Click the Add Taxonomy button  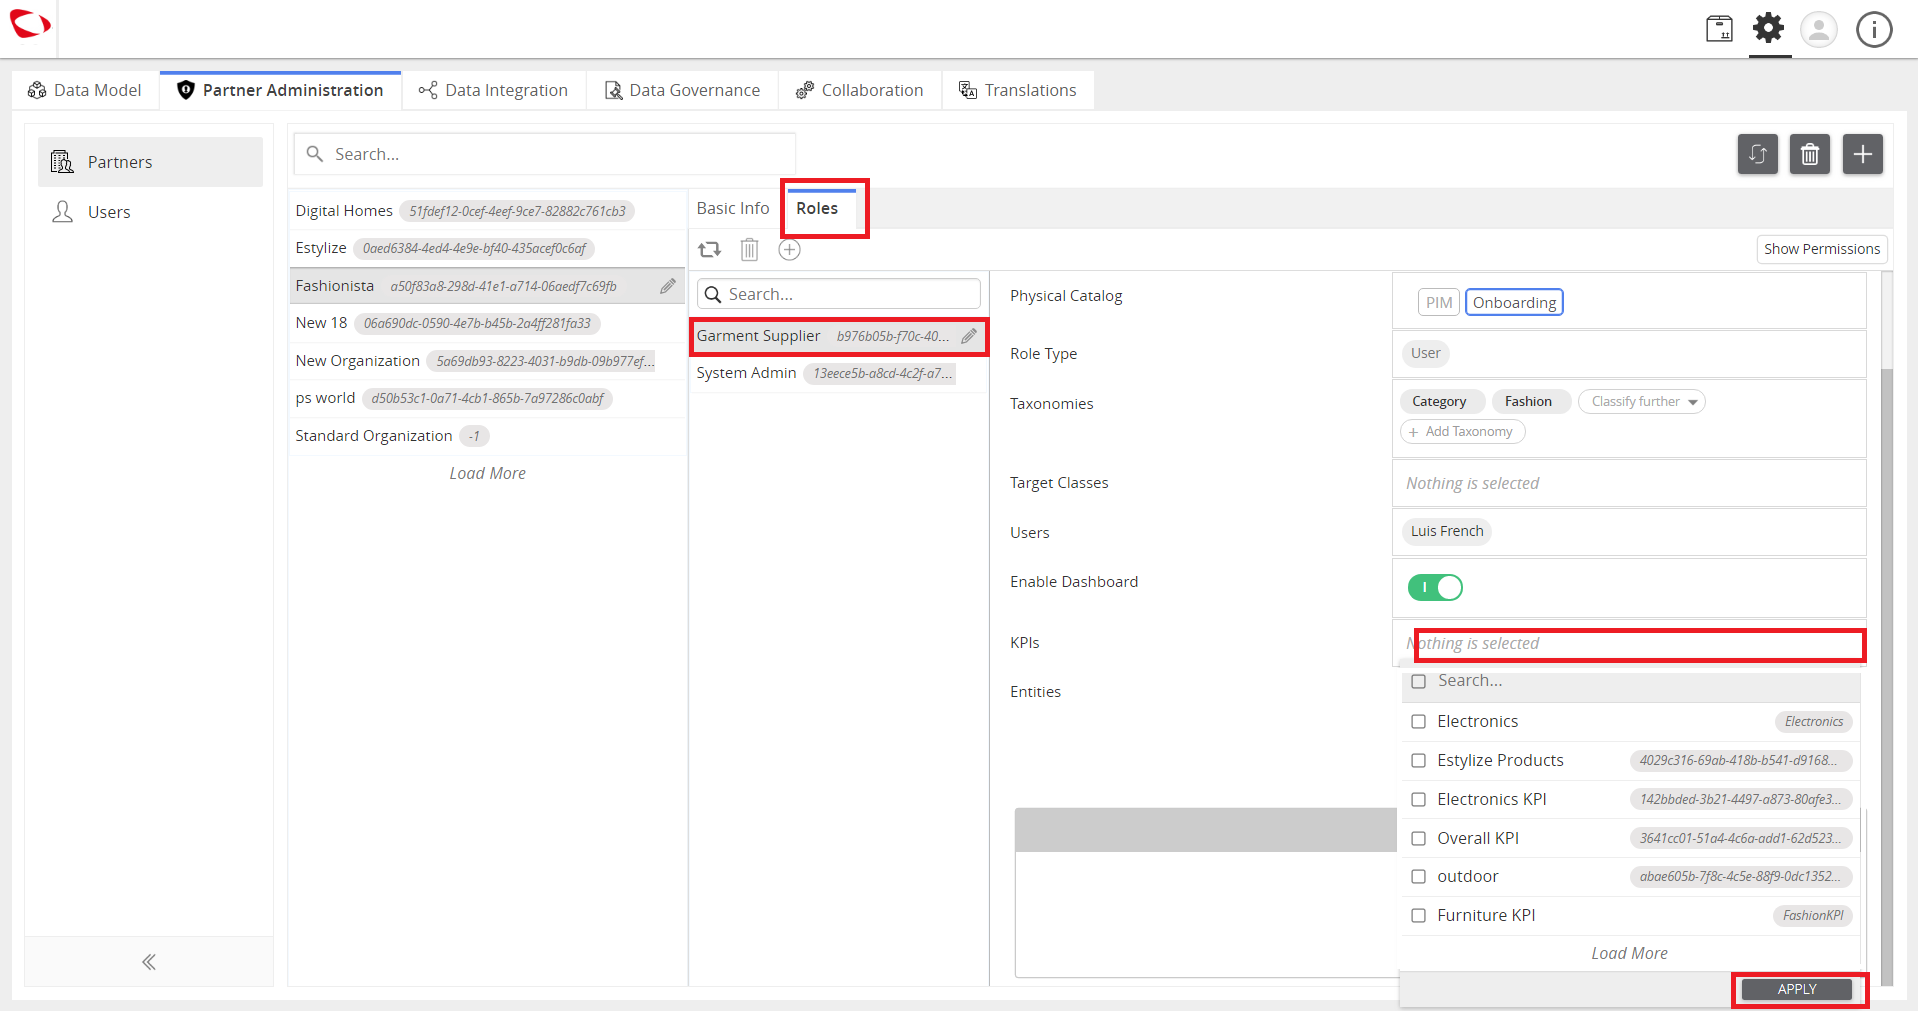pos(1462,431)
